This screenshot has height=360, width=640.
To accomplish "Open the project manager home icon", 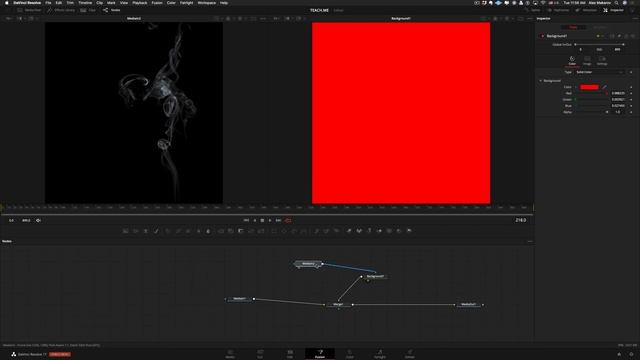I will click(x=619, y=354).
